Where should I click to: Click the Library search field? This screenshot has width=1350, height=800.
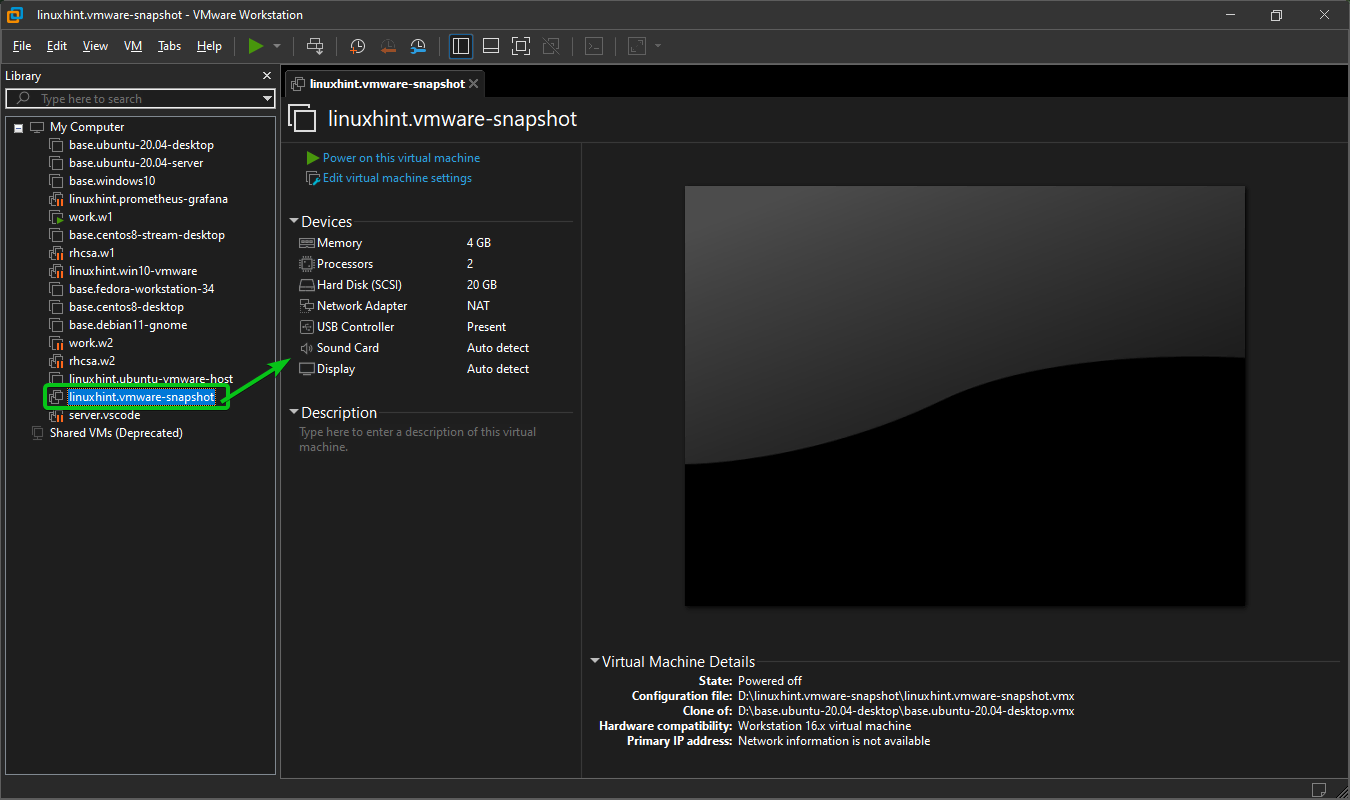(140, 98)
